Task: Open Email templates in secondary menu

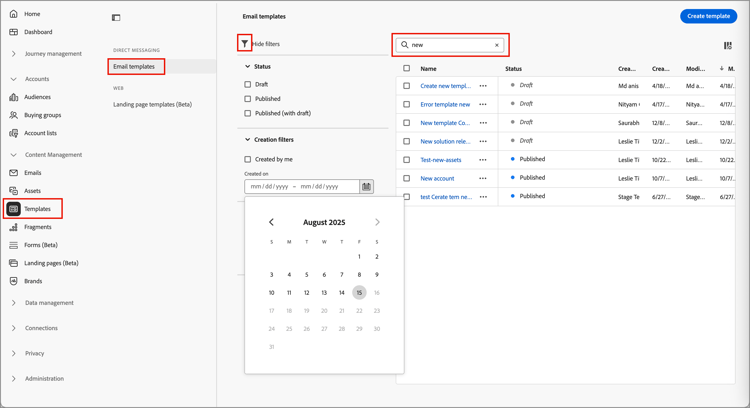Action: [134, 66]
